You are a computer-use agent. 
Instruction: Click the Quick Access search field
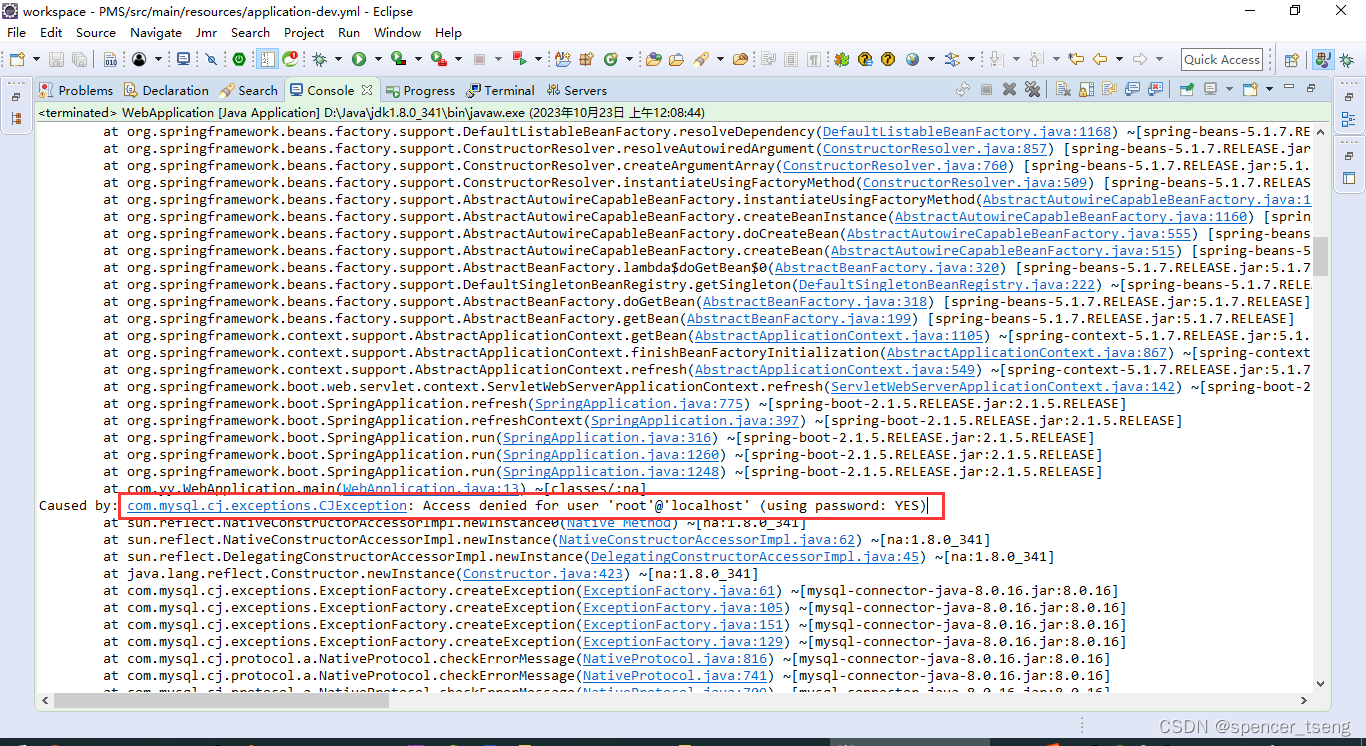[1221, 59]
